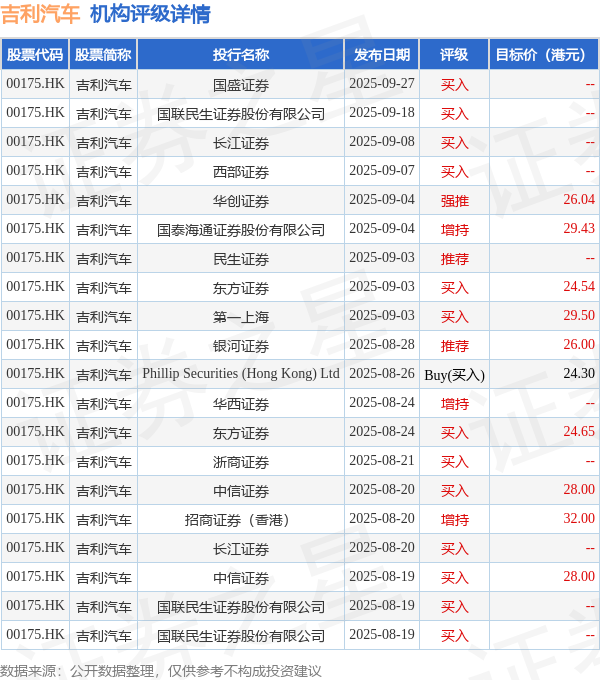Click 吉利汽车 in 民生证券 row
This screenshot has height=680, width=600.
coord(104,259)
